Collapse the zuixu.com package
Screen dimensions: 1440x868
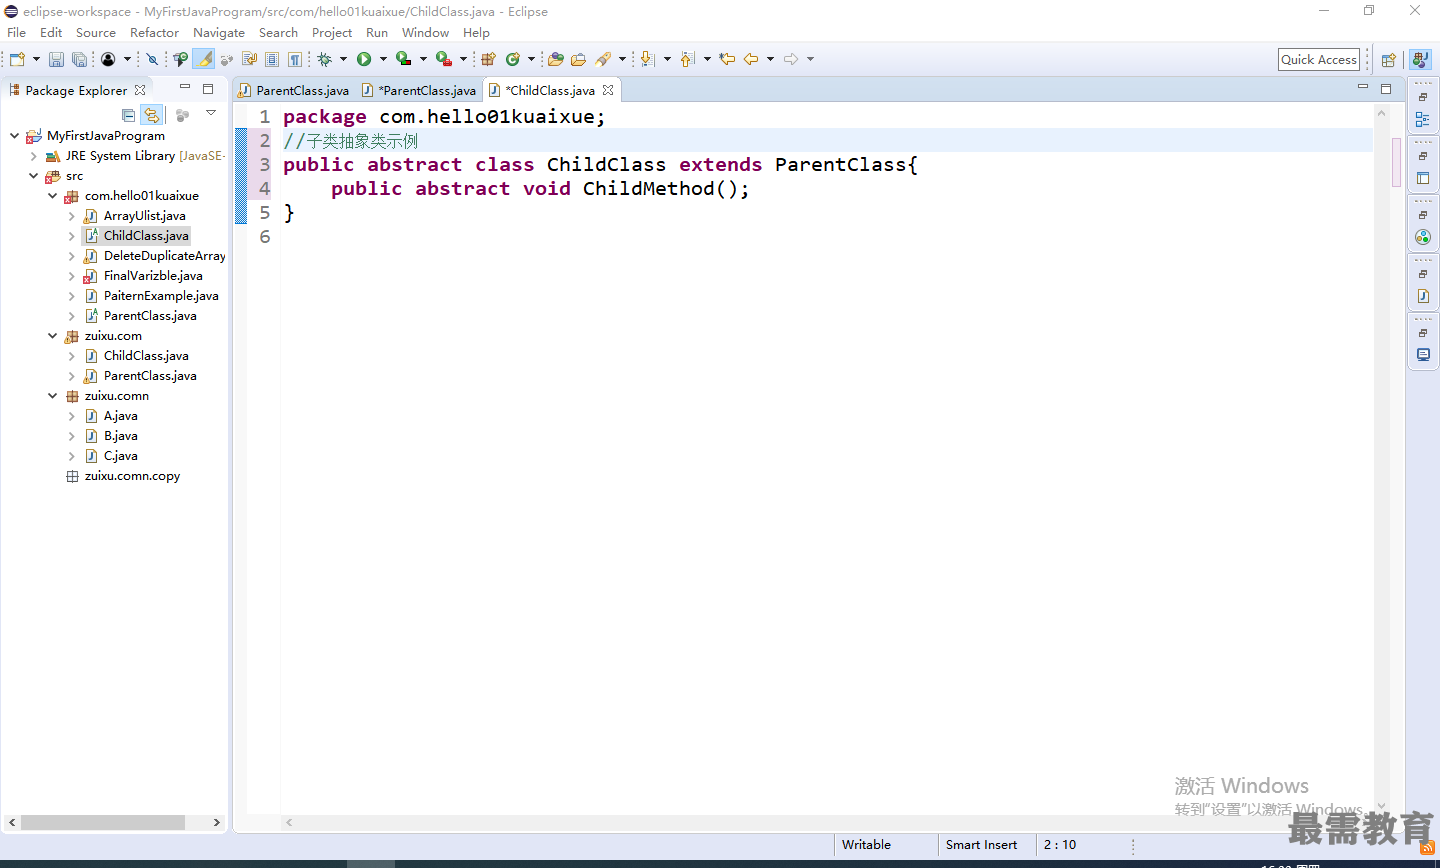click(x=52, y=336)
